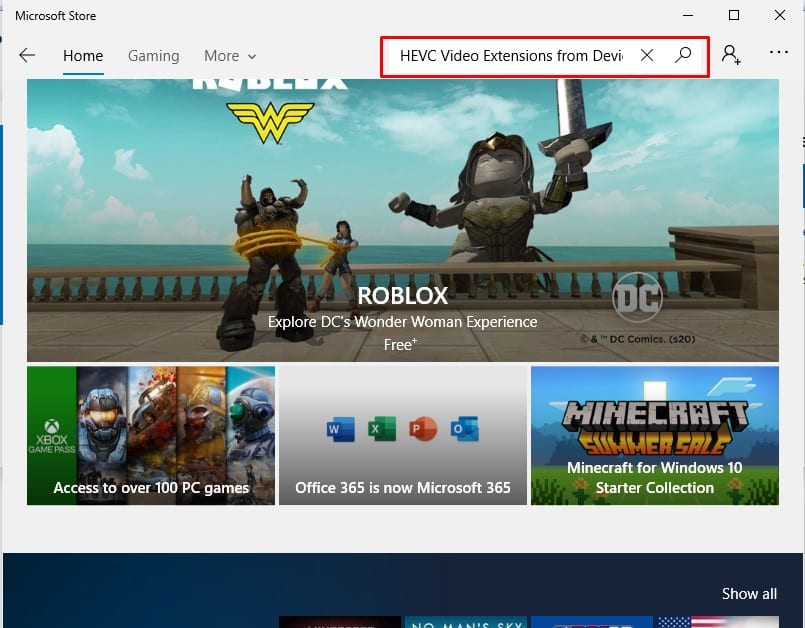This screenshot has width=805, height=628.
Task: Switch to the Home tab
Action: click(x=83, y=55)
